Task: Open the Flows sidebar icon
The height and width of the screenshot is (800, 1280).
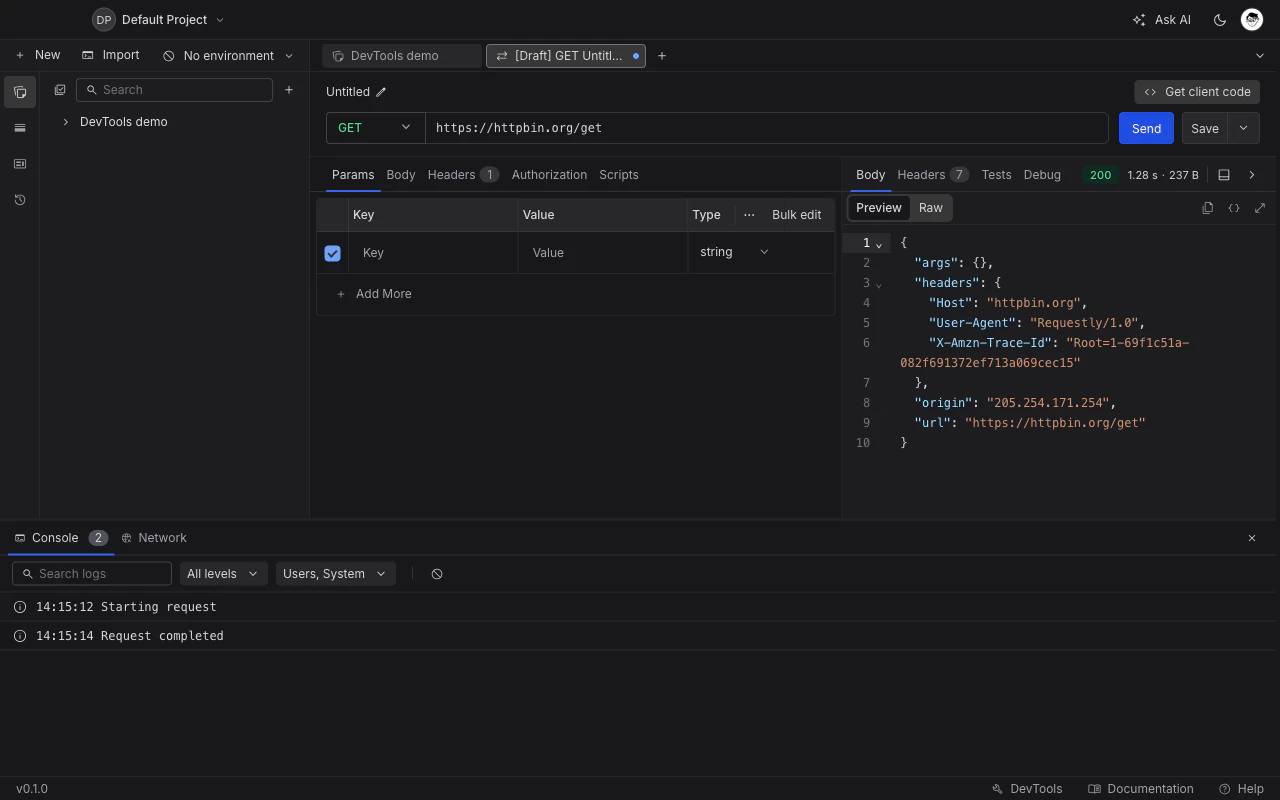Action: pos(20,164)
